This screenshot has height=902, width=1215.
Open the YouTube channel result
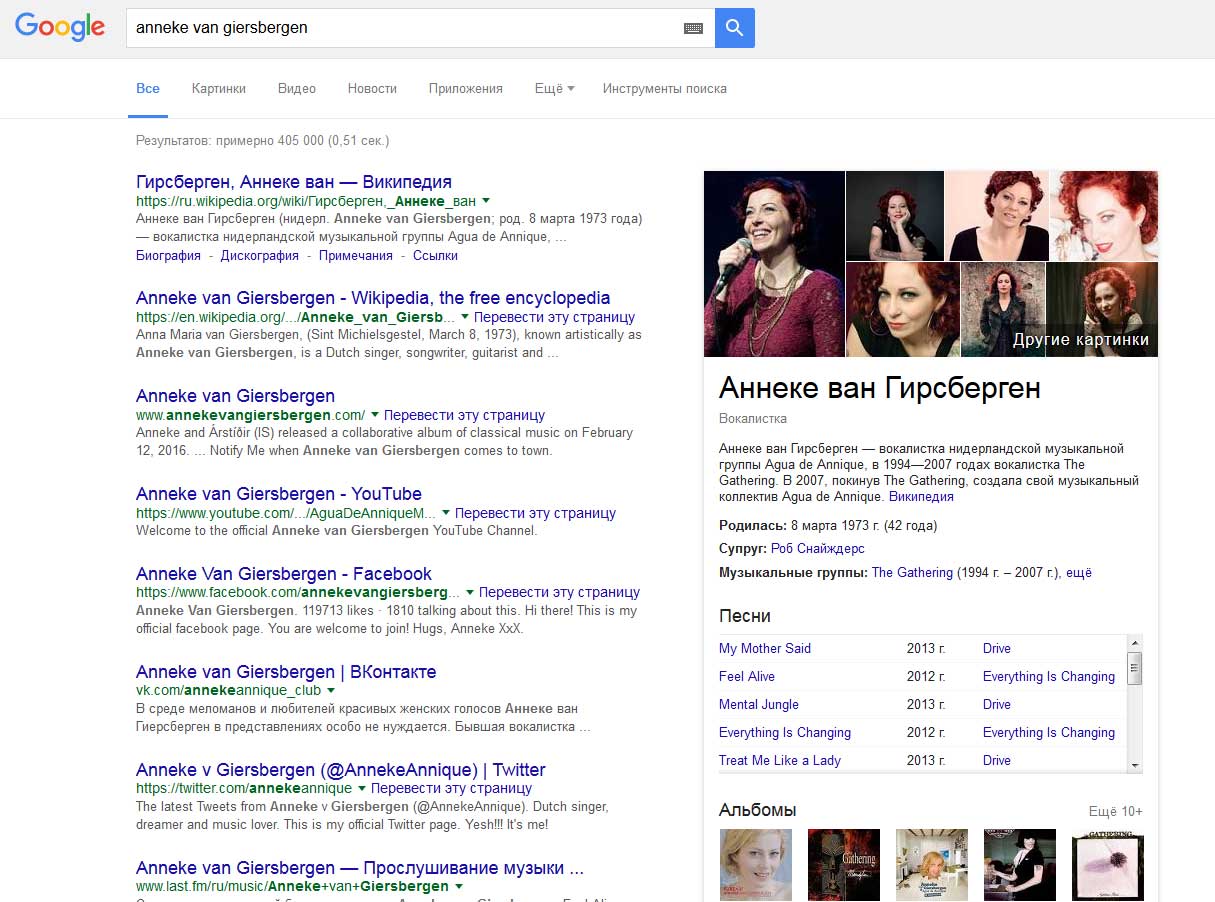point(279,494)
